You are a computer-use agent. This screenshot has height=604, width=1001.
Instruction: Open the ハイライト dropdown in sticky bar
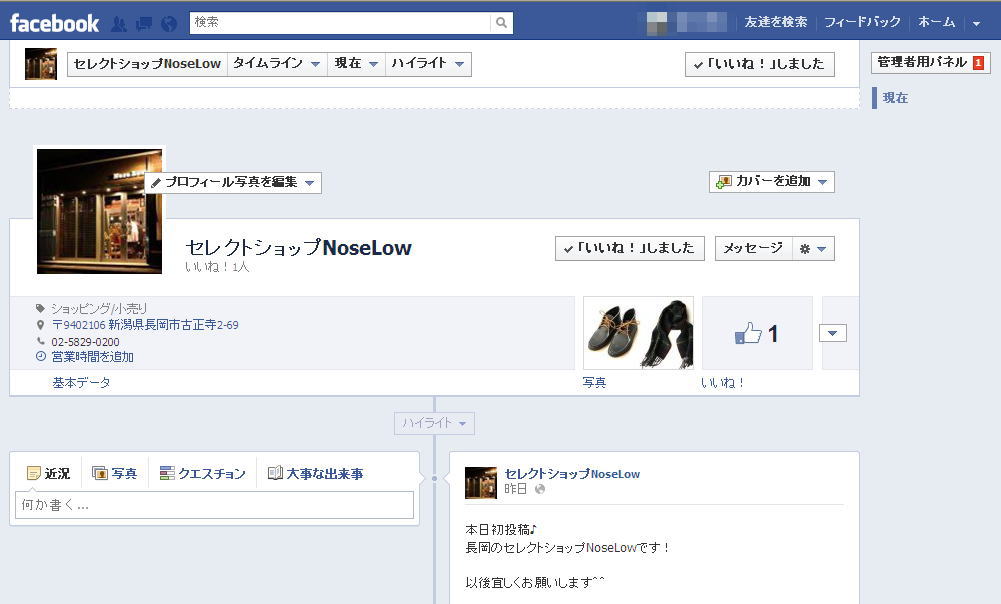[x=428, y=64]
